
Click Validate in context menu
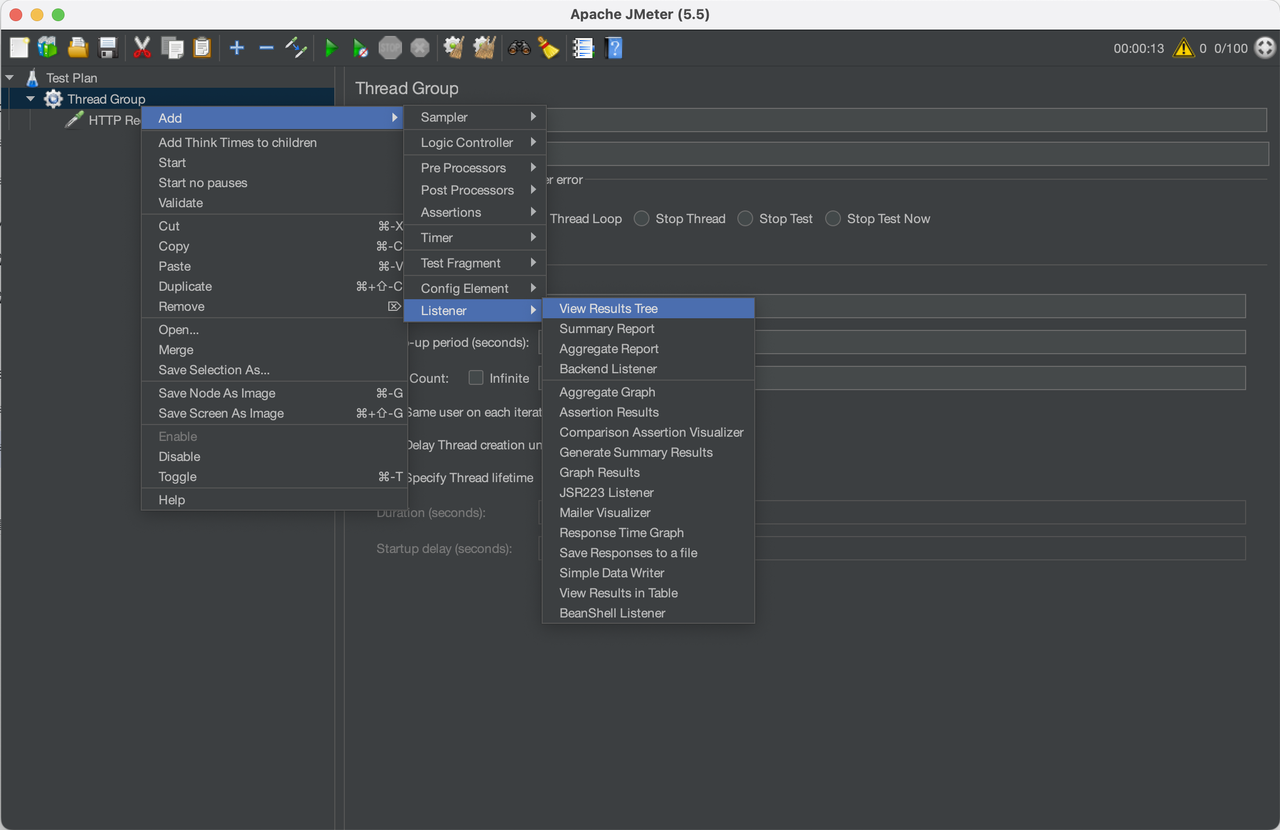273,202
